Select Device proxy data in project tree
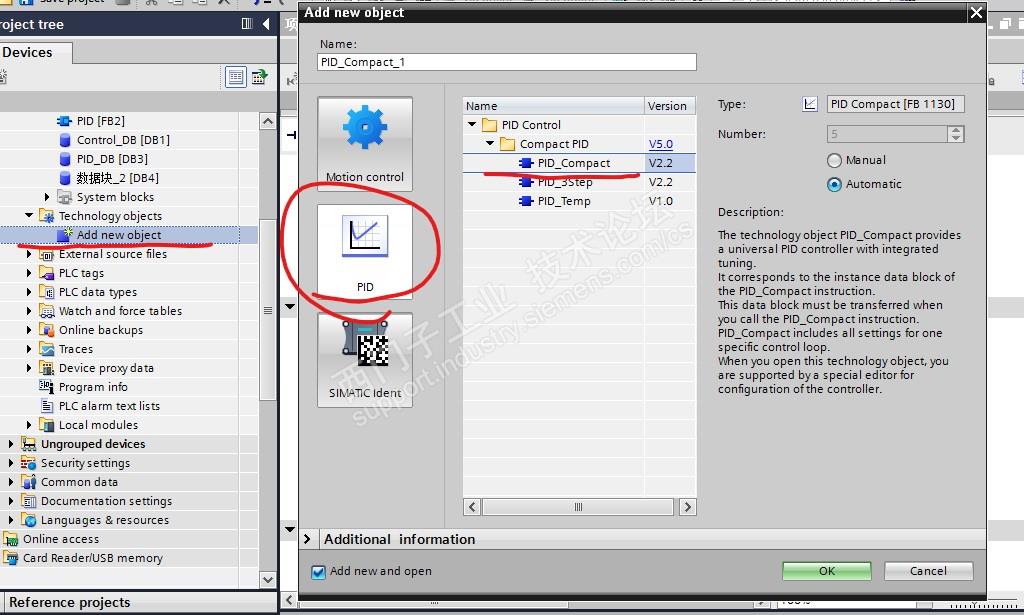The width and height of the screenshot is (1024, 615). 106,368
